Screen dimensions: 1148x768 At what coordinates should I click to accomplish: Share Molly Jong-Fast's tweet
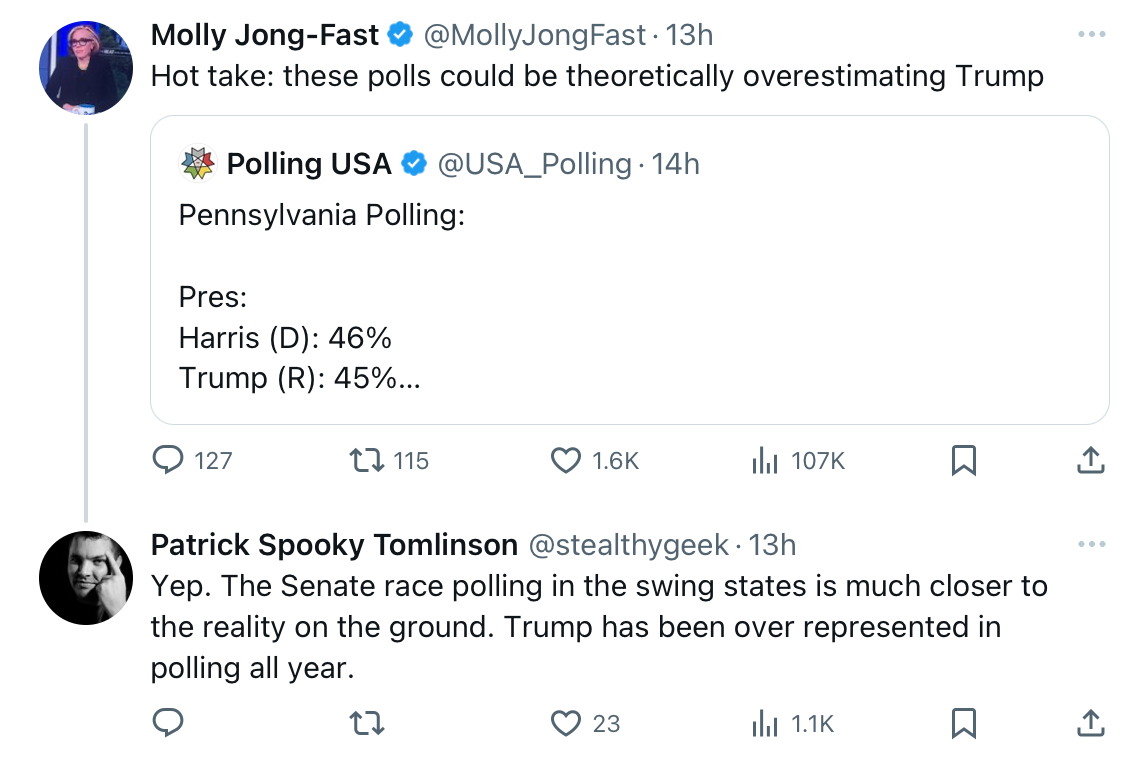[x=1090, y=461]
